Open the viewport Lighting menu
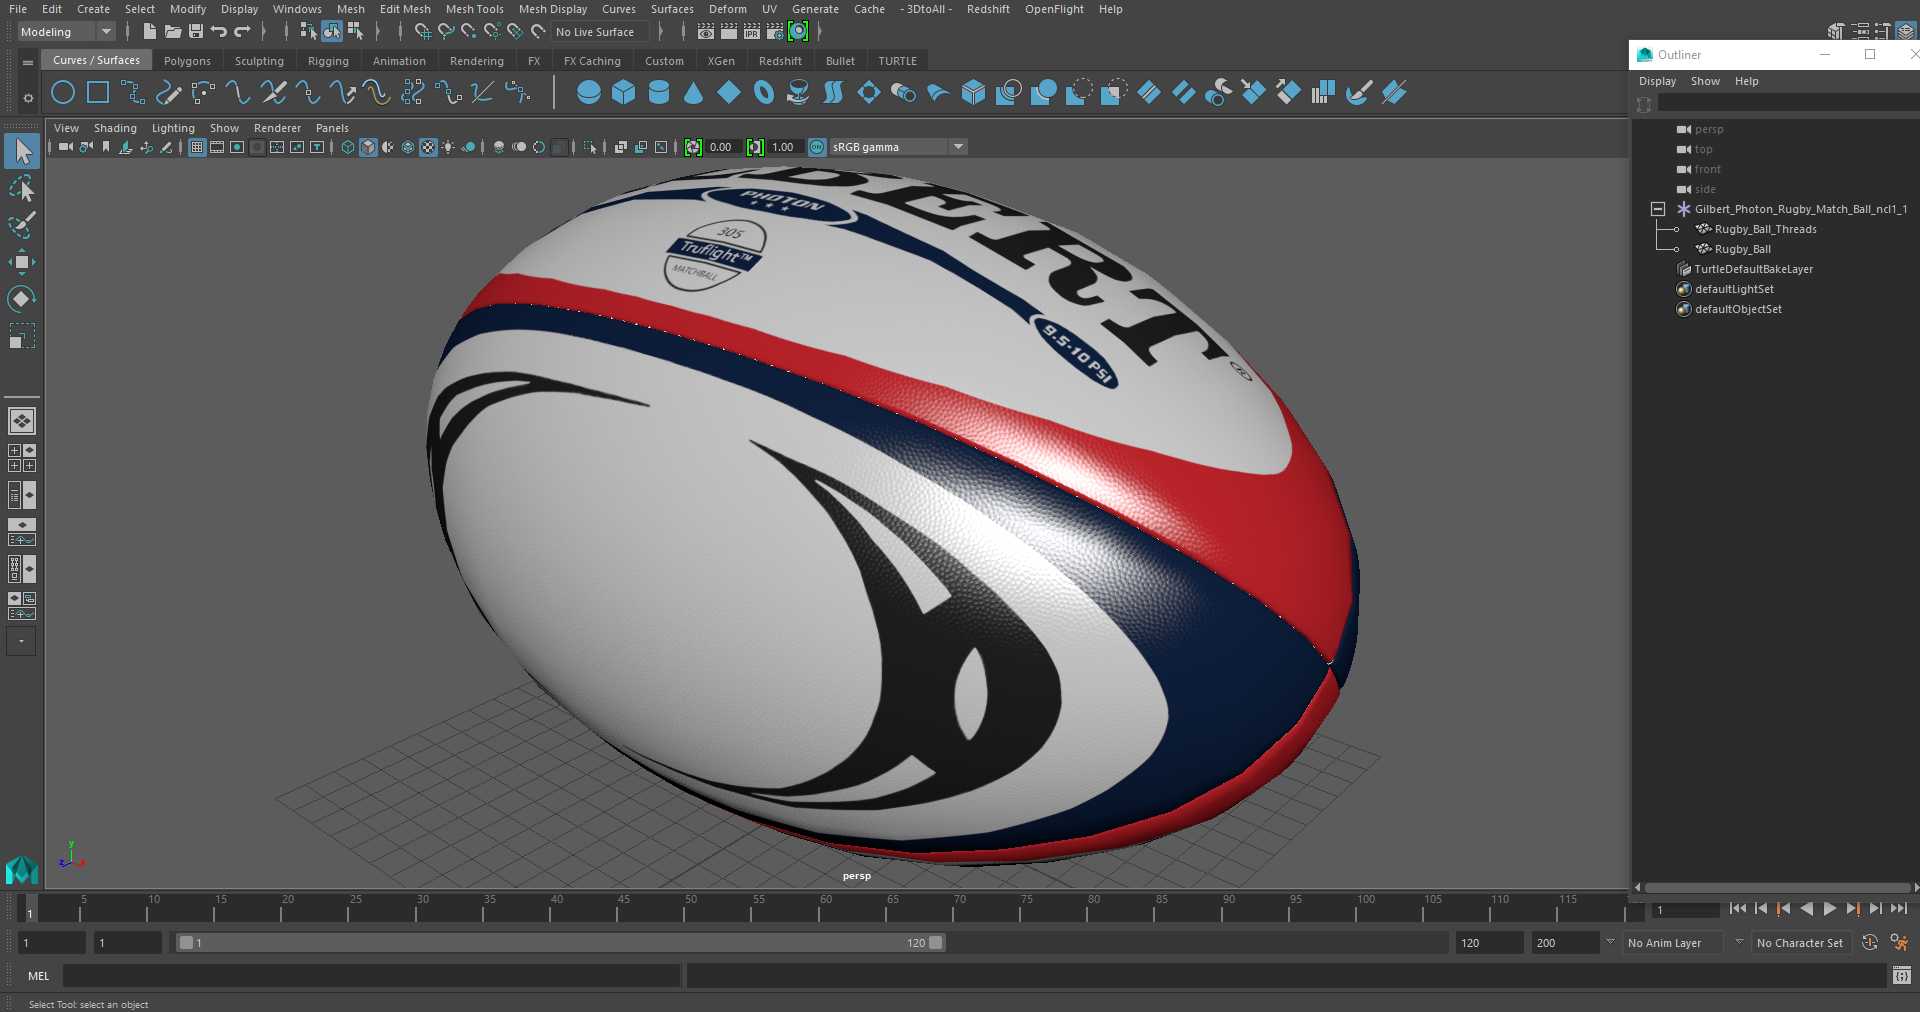 click(173, 128)
